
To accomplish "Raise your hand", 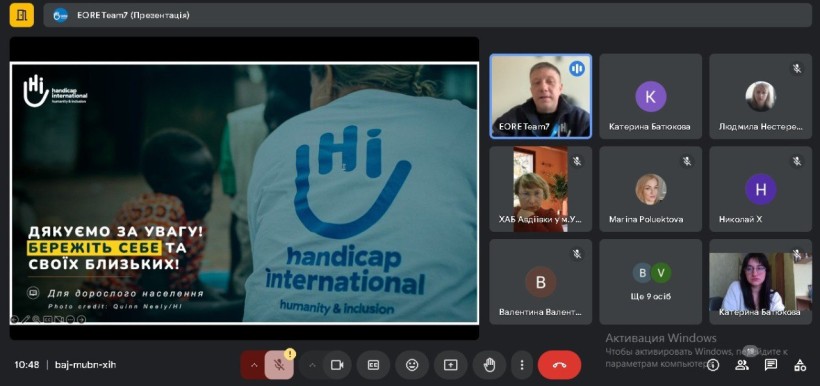I will 489,365.
